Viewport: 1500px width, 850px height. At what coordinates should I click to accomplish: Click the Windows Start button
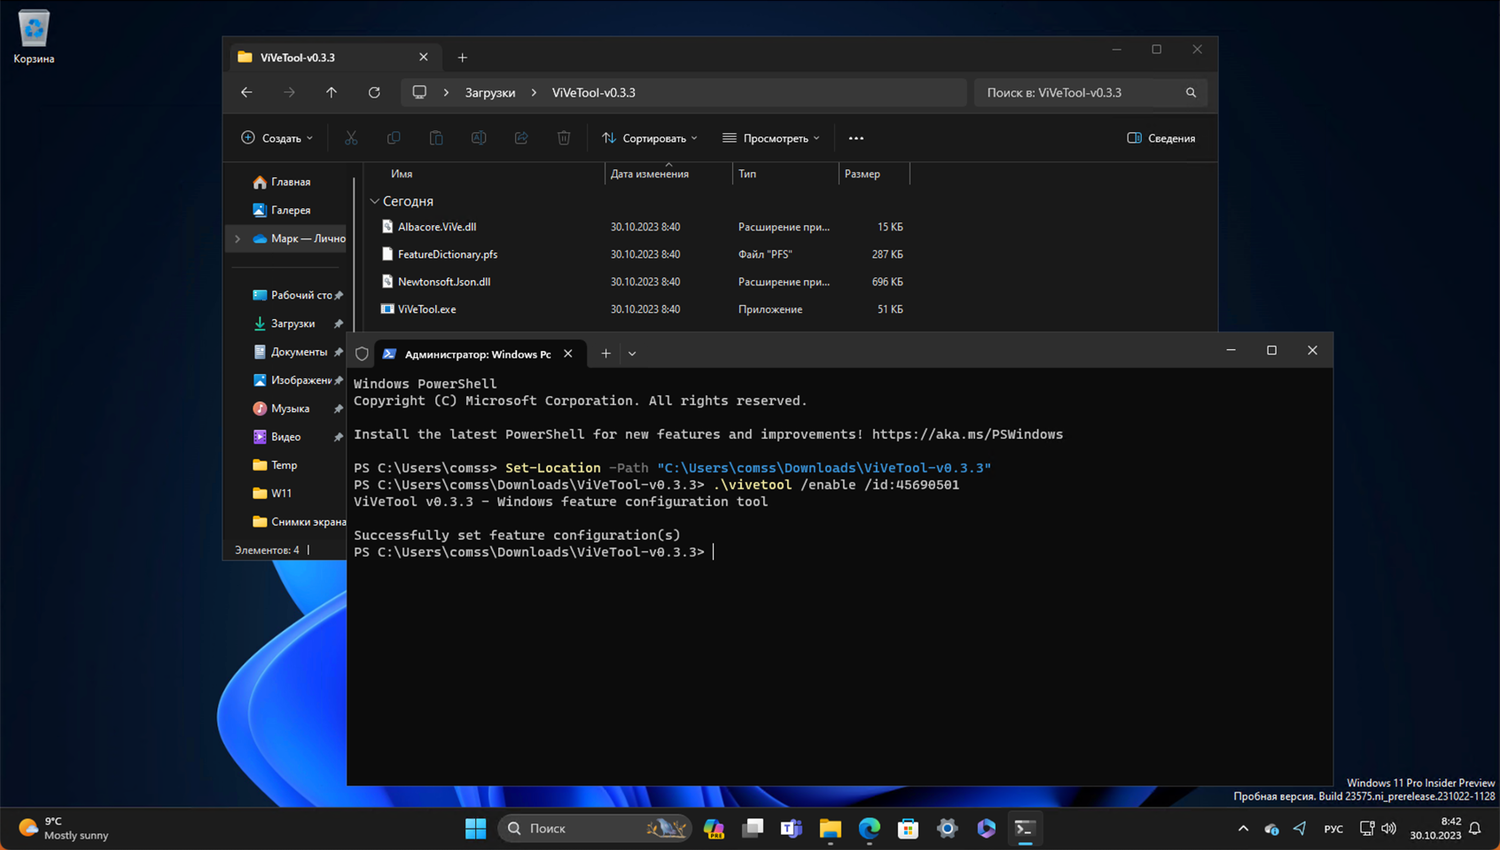point(475,828)
